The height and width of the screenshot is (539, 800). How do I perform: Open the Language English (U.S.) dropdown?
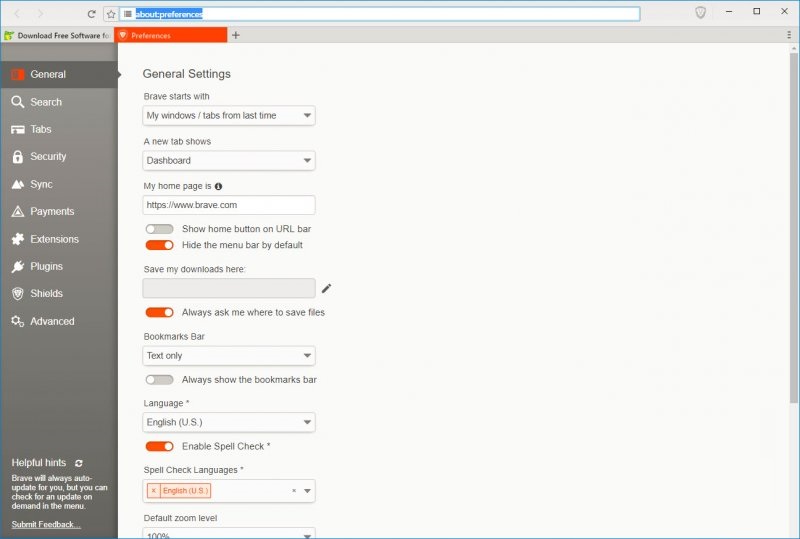(x=229, y=422)
